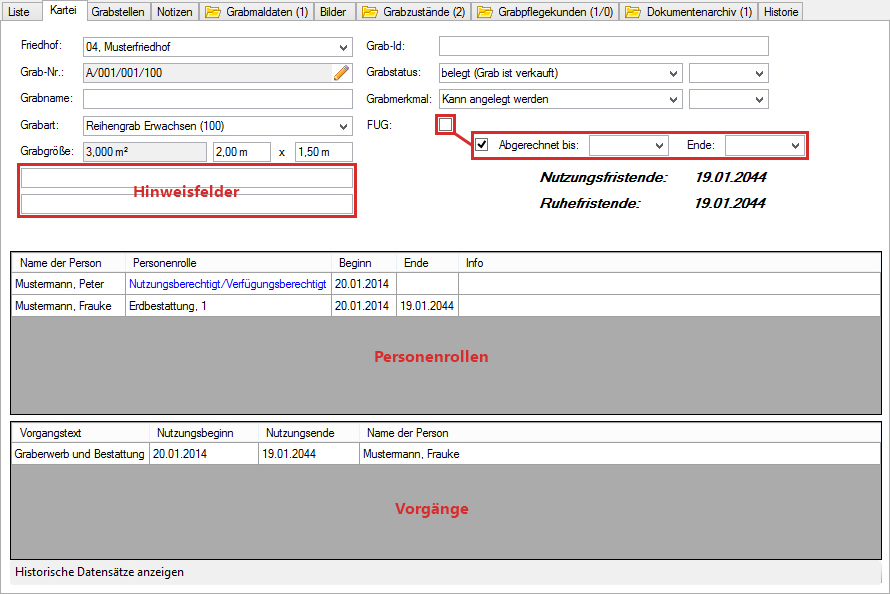
Task: Click the folder icon on Grabpflegekunden tab
Action: pyautogui.click(x=485, y=12)
